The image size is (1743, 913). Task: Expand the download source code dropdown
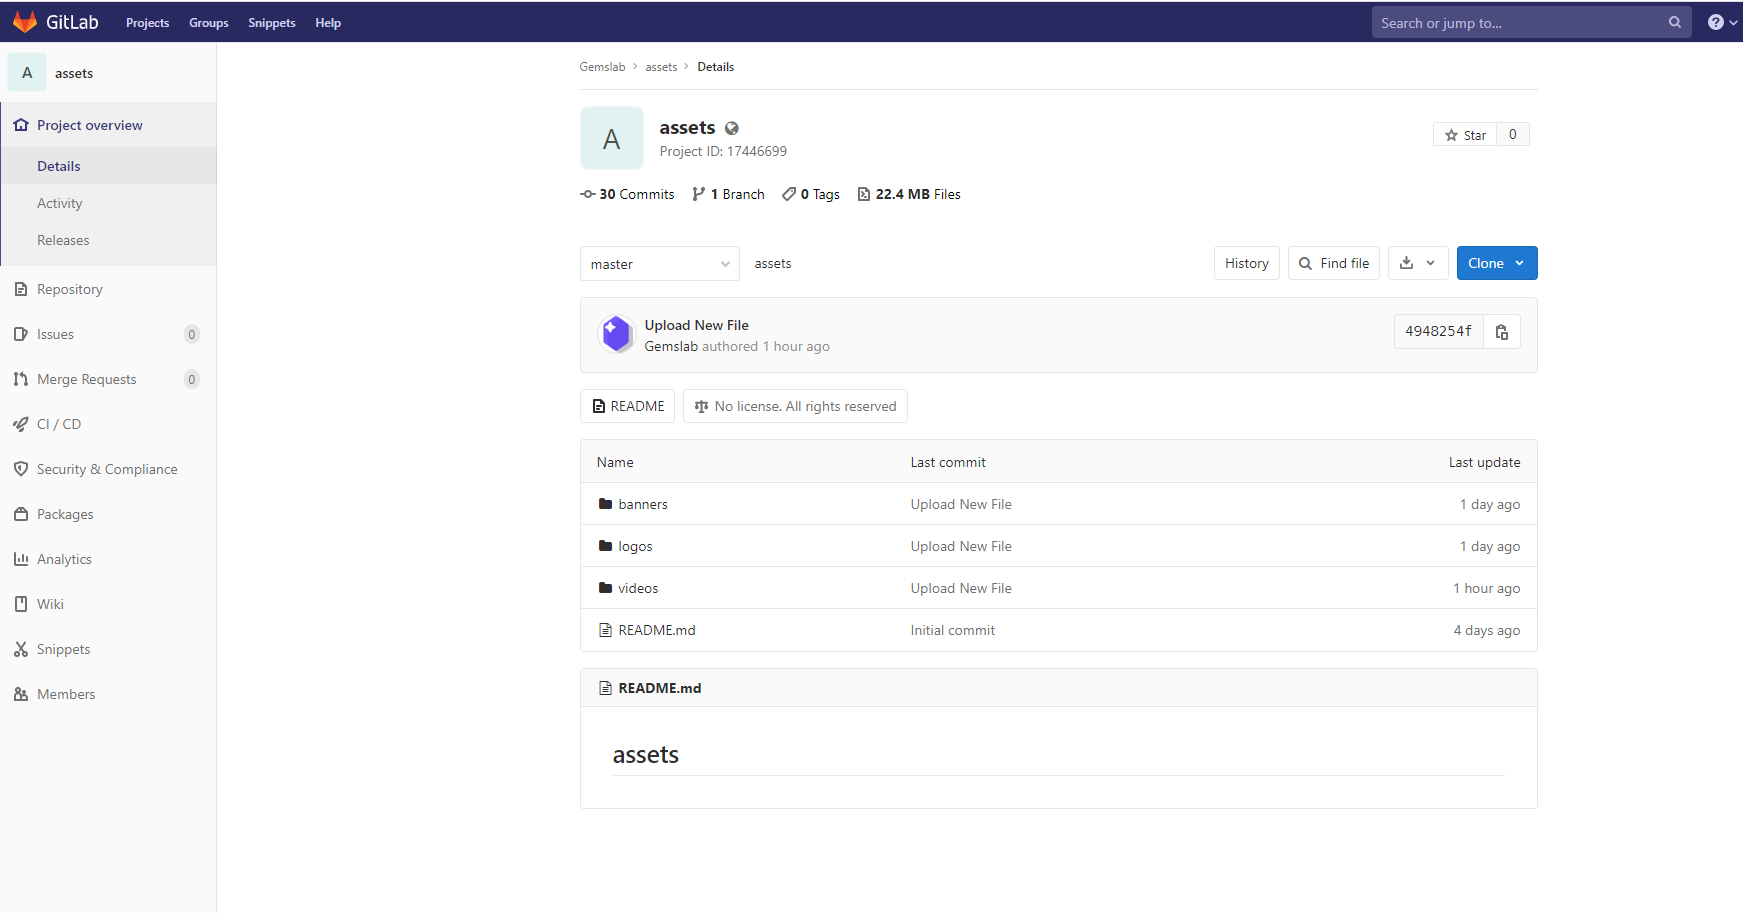click(1417, 263)
